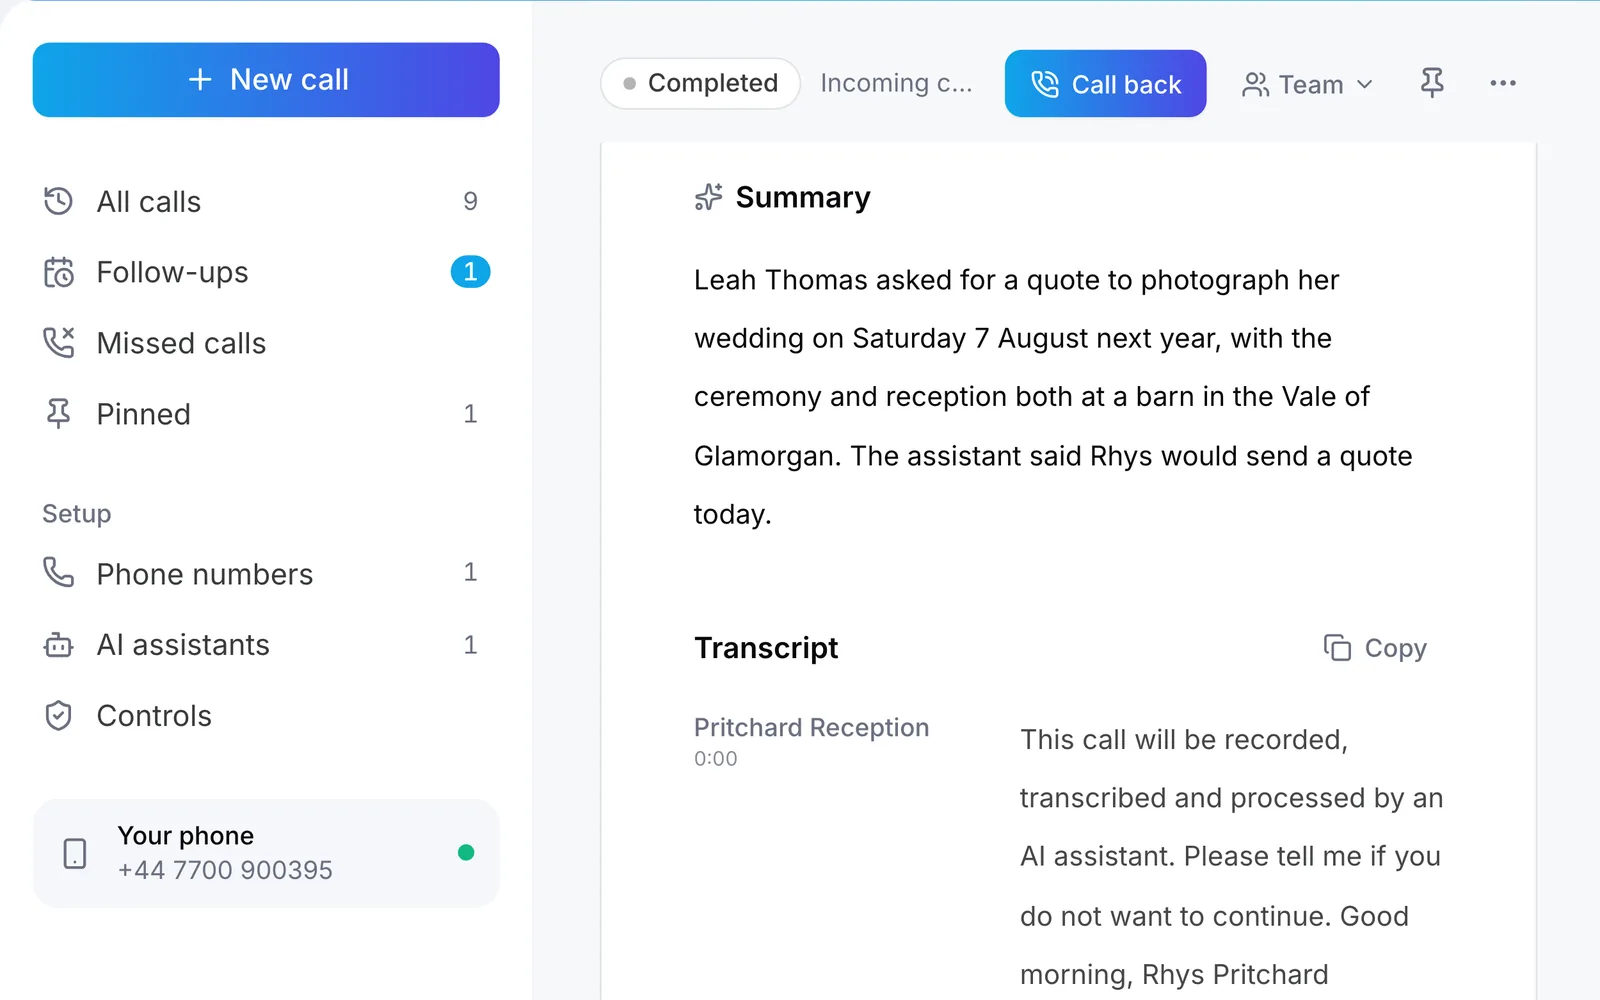The image size is (1600, 1000).
Task: Click the mobile device icon in Your phone
Action: click(75, 853)
